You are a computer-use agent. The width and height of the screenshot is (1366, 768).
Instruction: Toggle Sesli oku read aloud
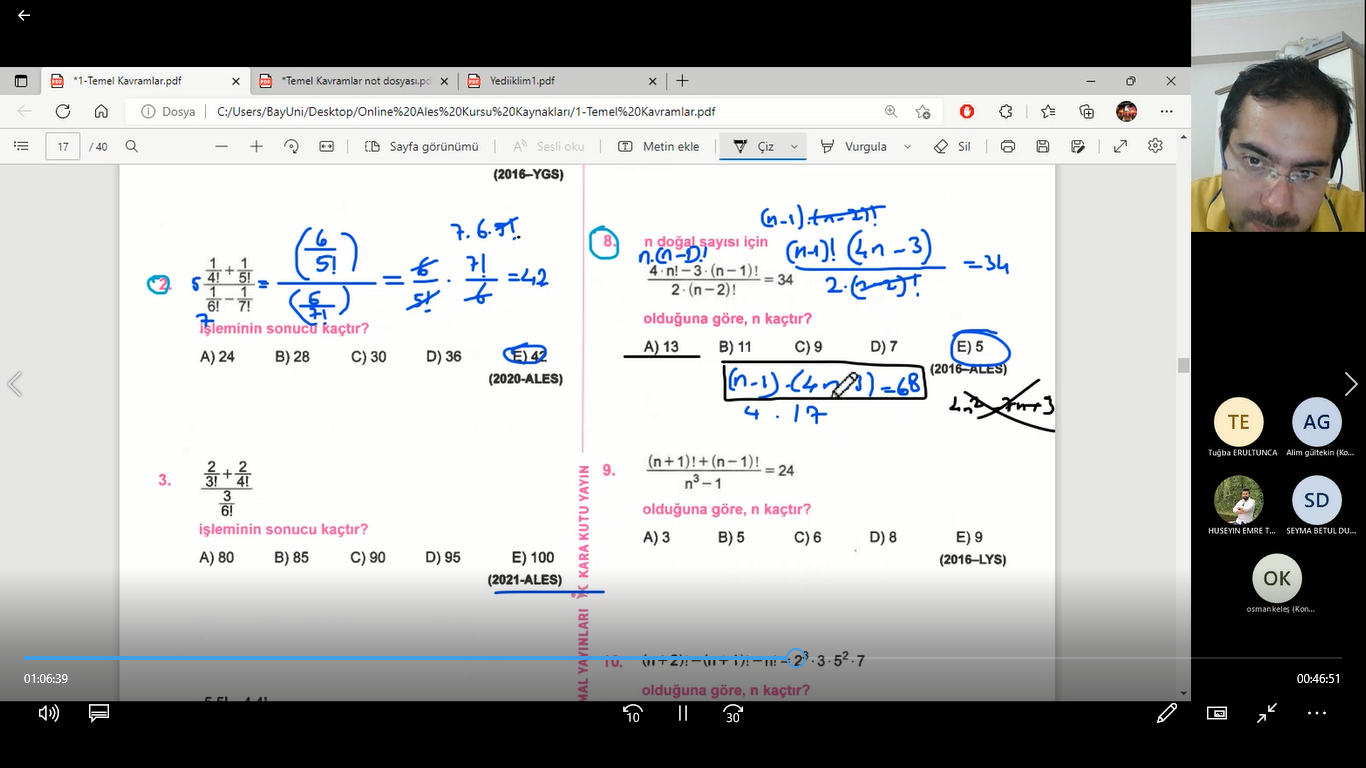coord(548,146)
